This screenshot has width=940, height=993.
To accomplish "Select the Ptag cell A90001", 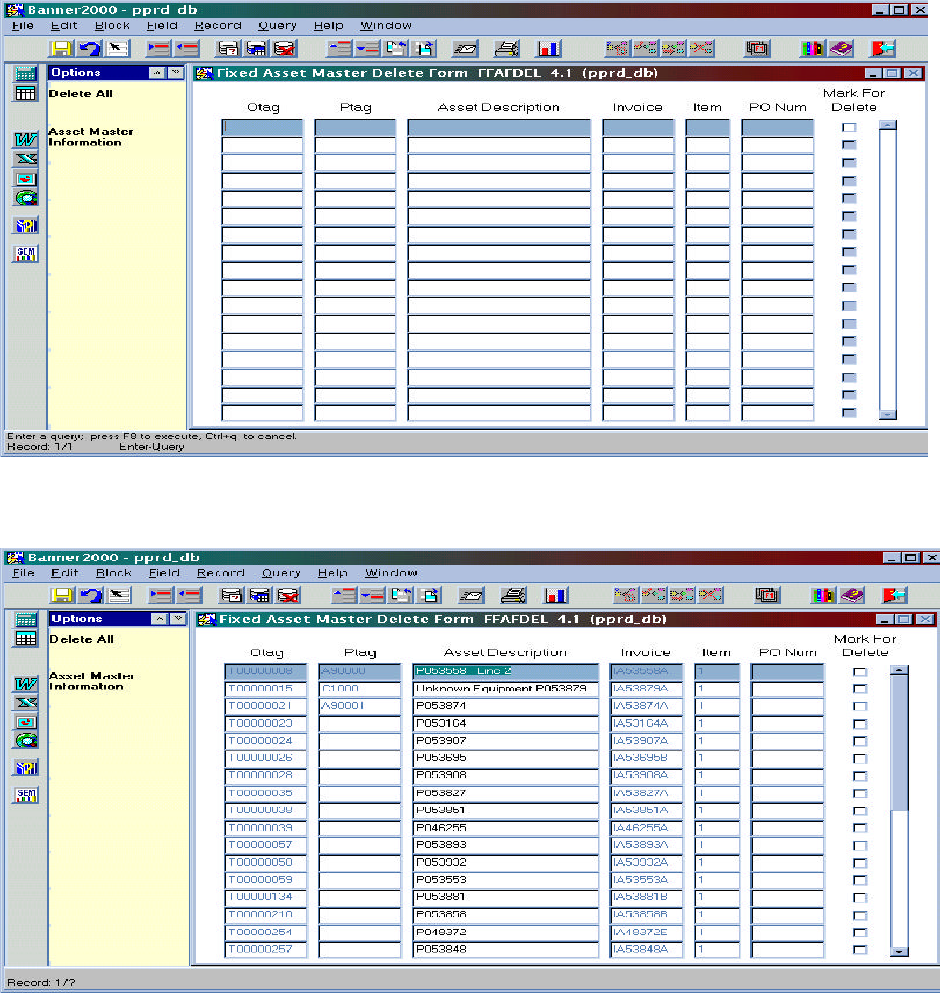I will [x=360, y=705].
